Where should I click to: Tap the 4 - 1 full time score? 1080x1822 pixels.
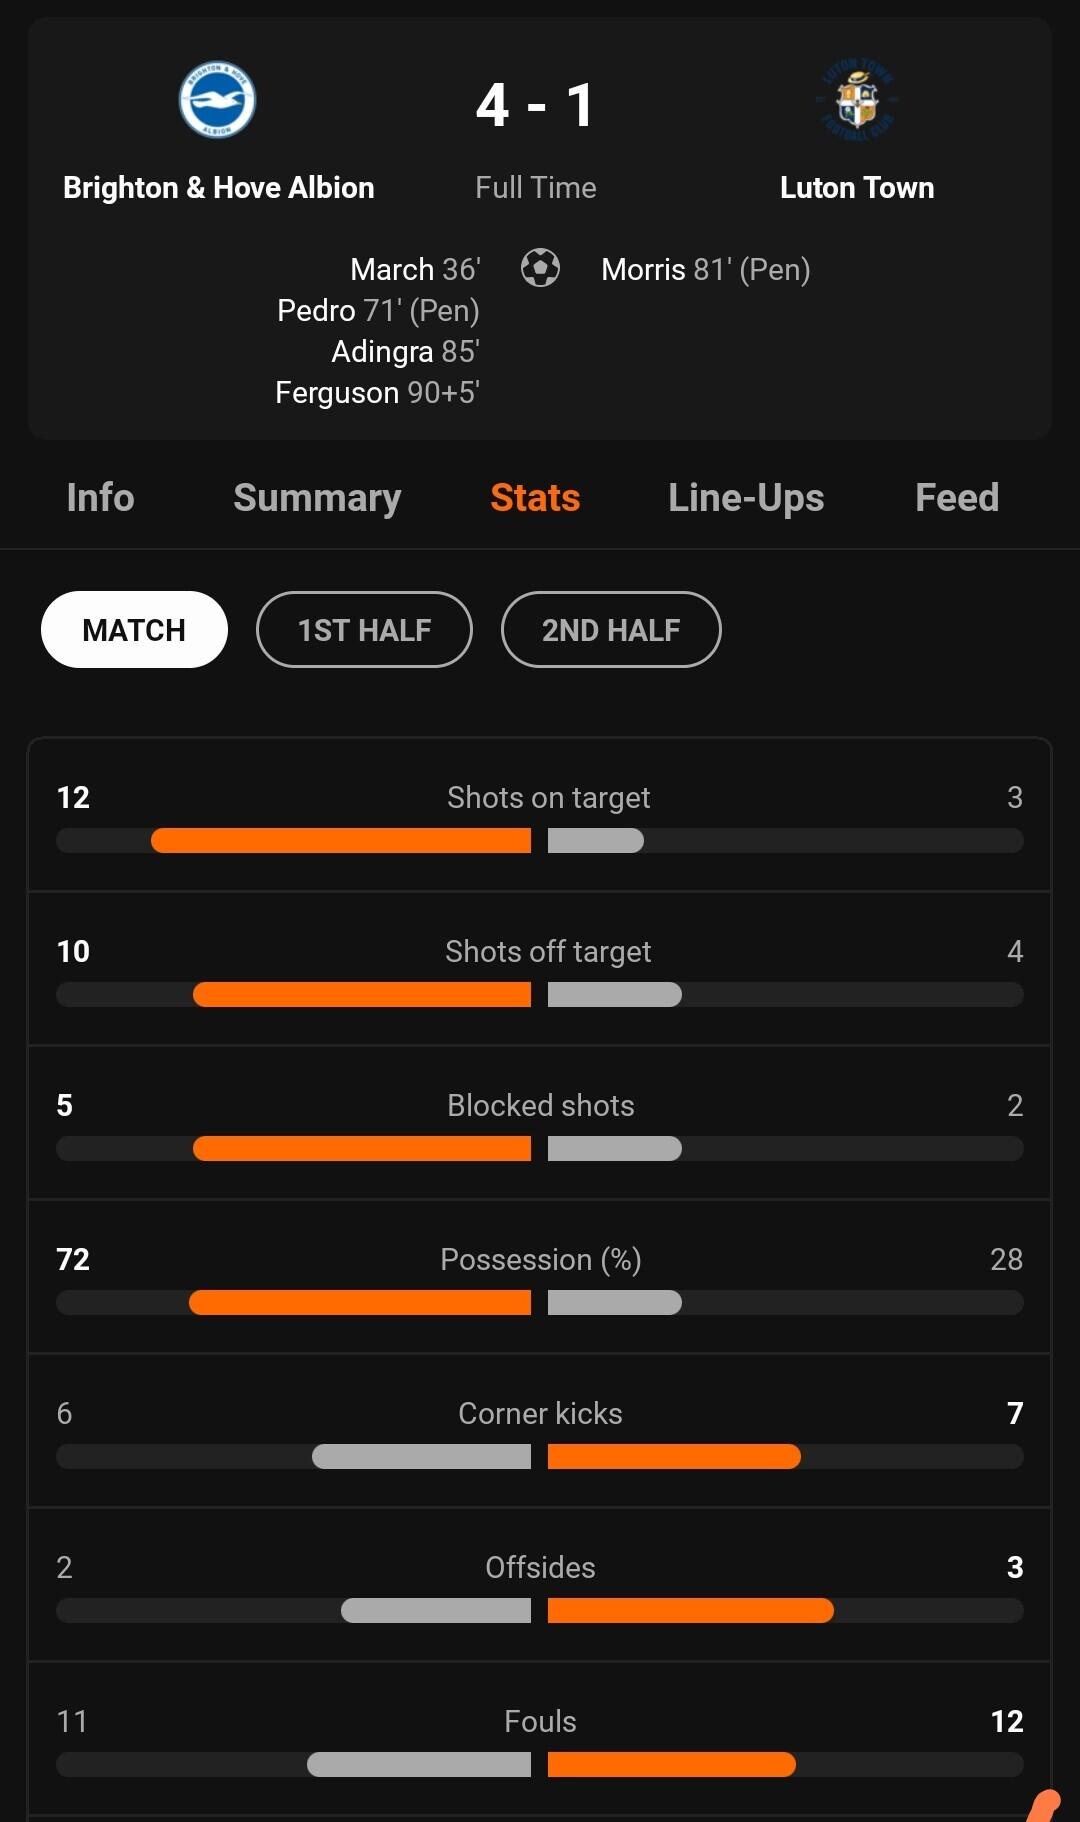[535, 106]
